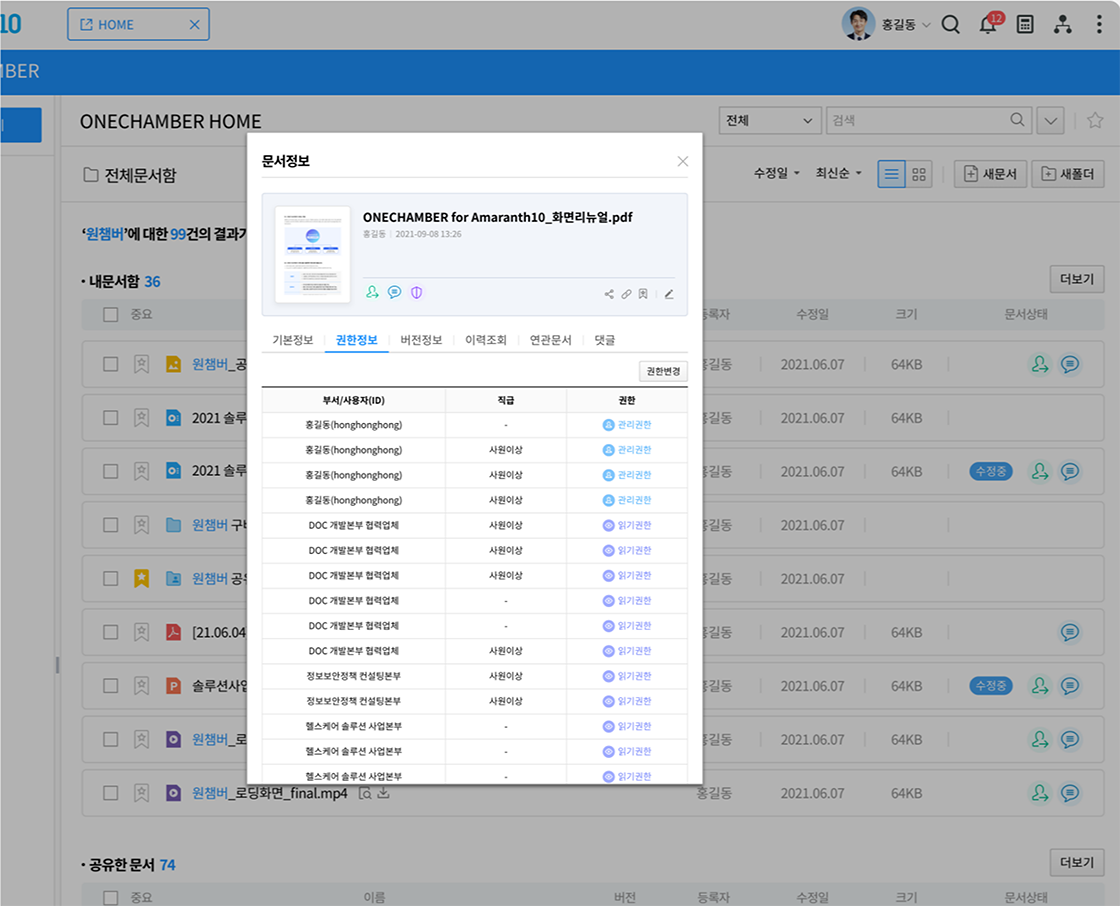Favorite this page with the star icon
Screen dimensions: 1120x906
click(x=1095, y=120)
